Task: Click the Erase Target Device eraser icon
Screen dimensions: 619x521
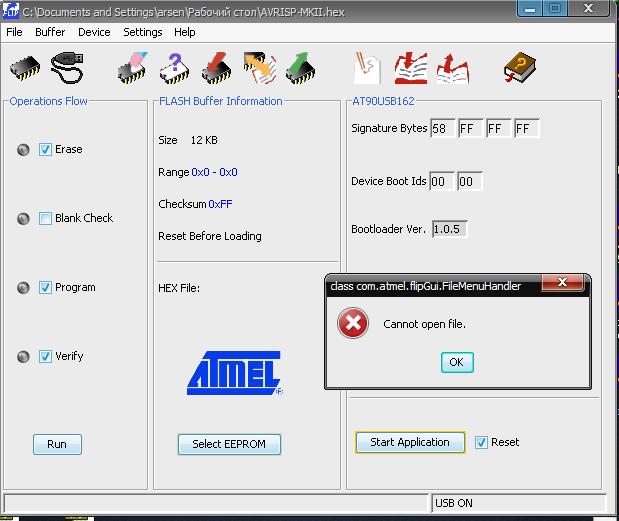Action: pyautogui.click(x=133, y=68)
